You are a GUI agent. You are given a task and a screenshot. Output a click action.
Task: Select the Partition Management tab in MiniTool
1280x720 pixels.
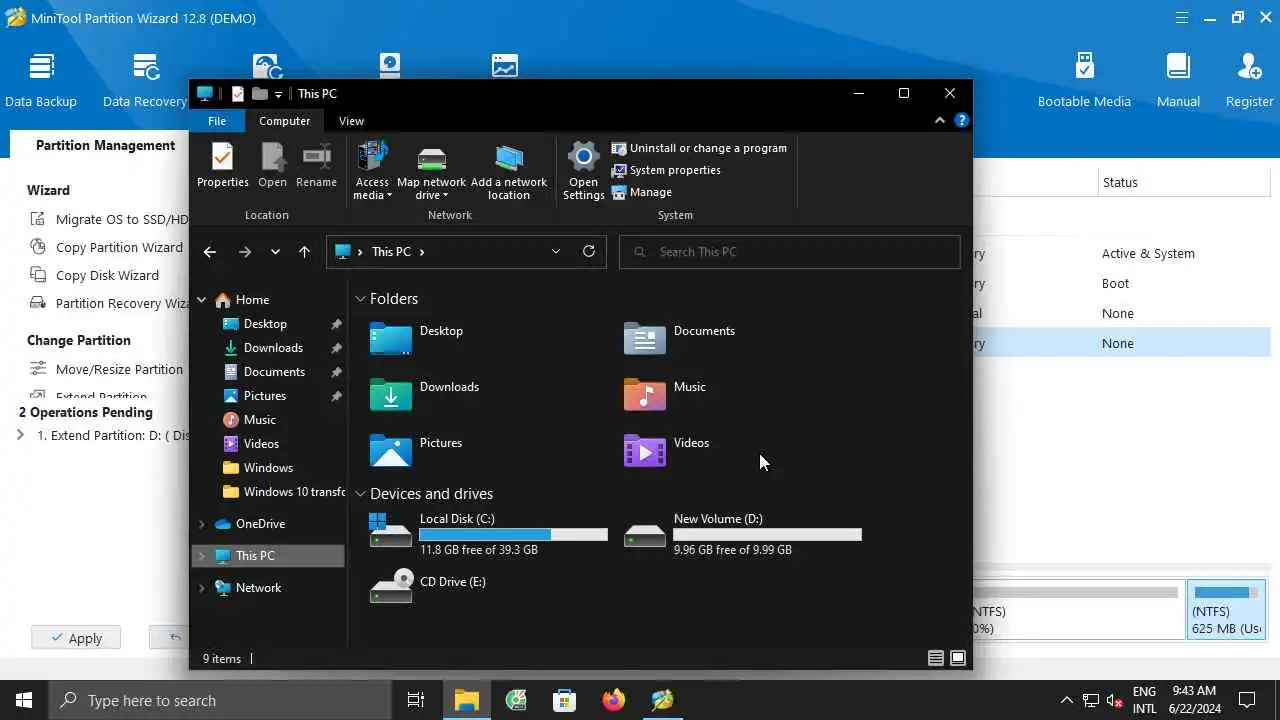point(105,145)
